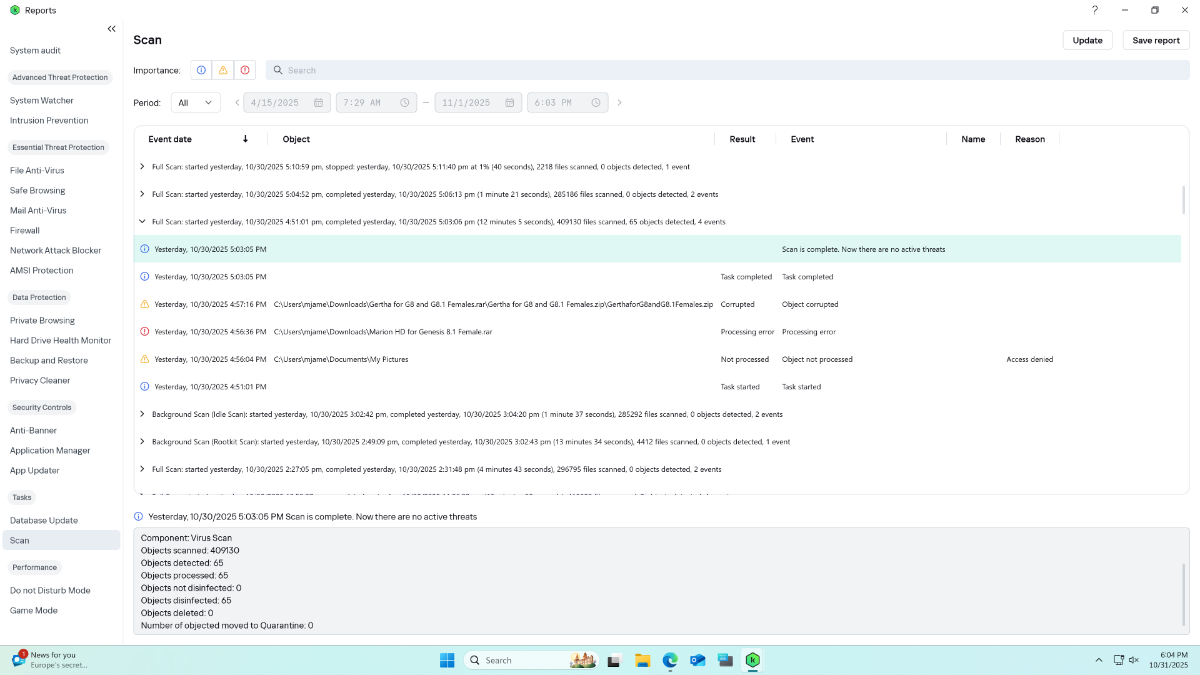Open the System Watcher report
1200x675 pixels.
click(42, 100)
